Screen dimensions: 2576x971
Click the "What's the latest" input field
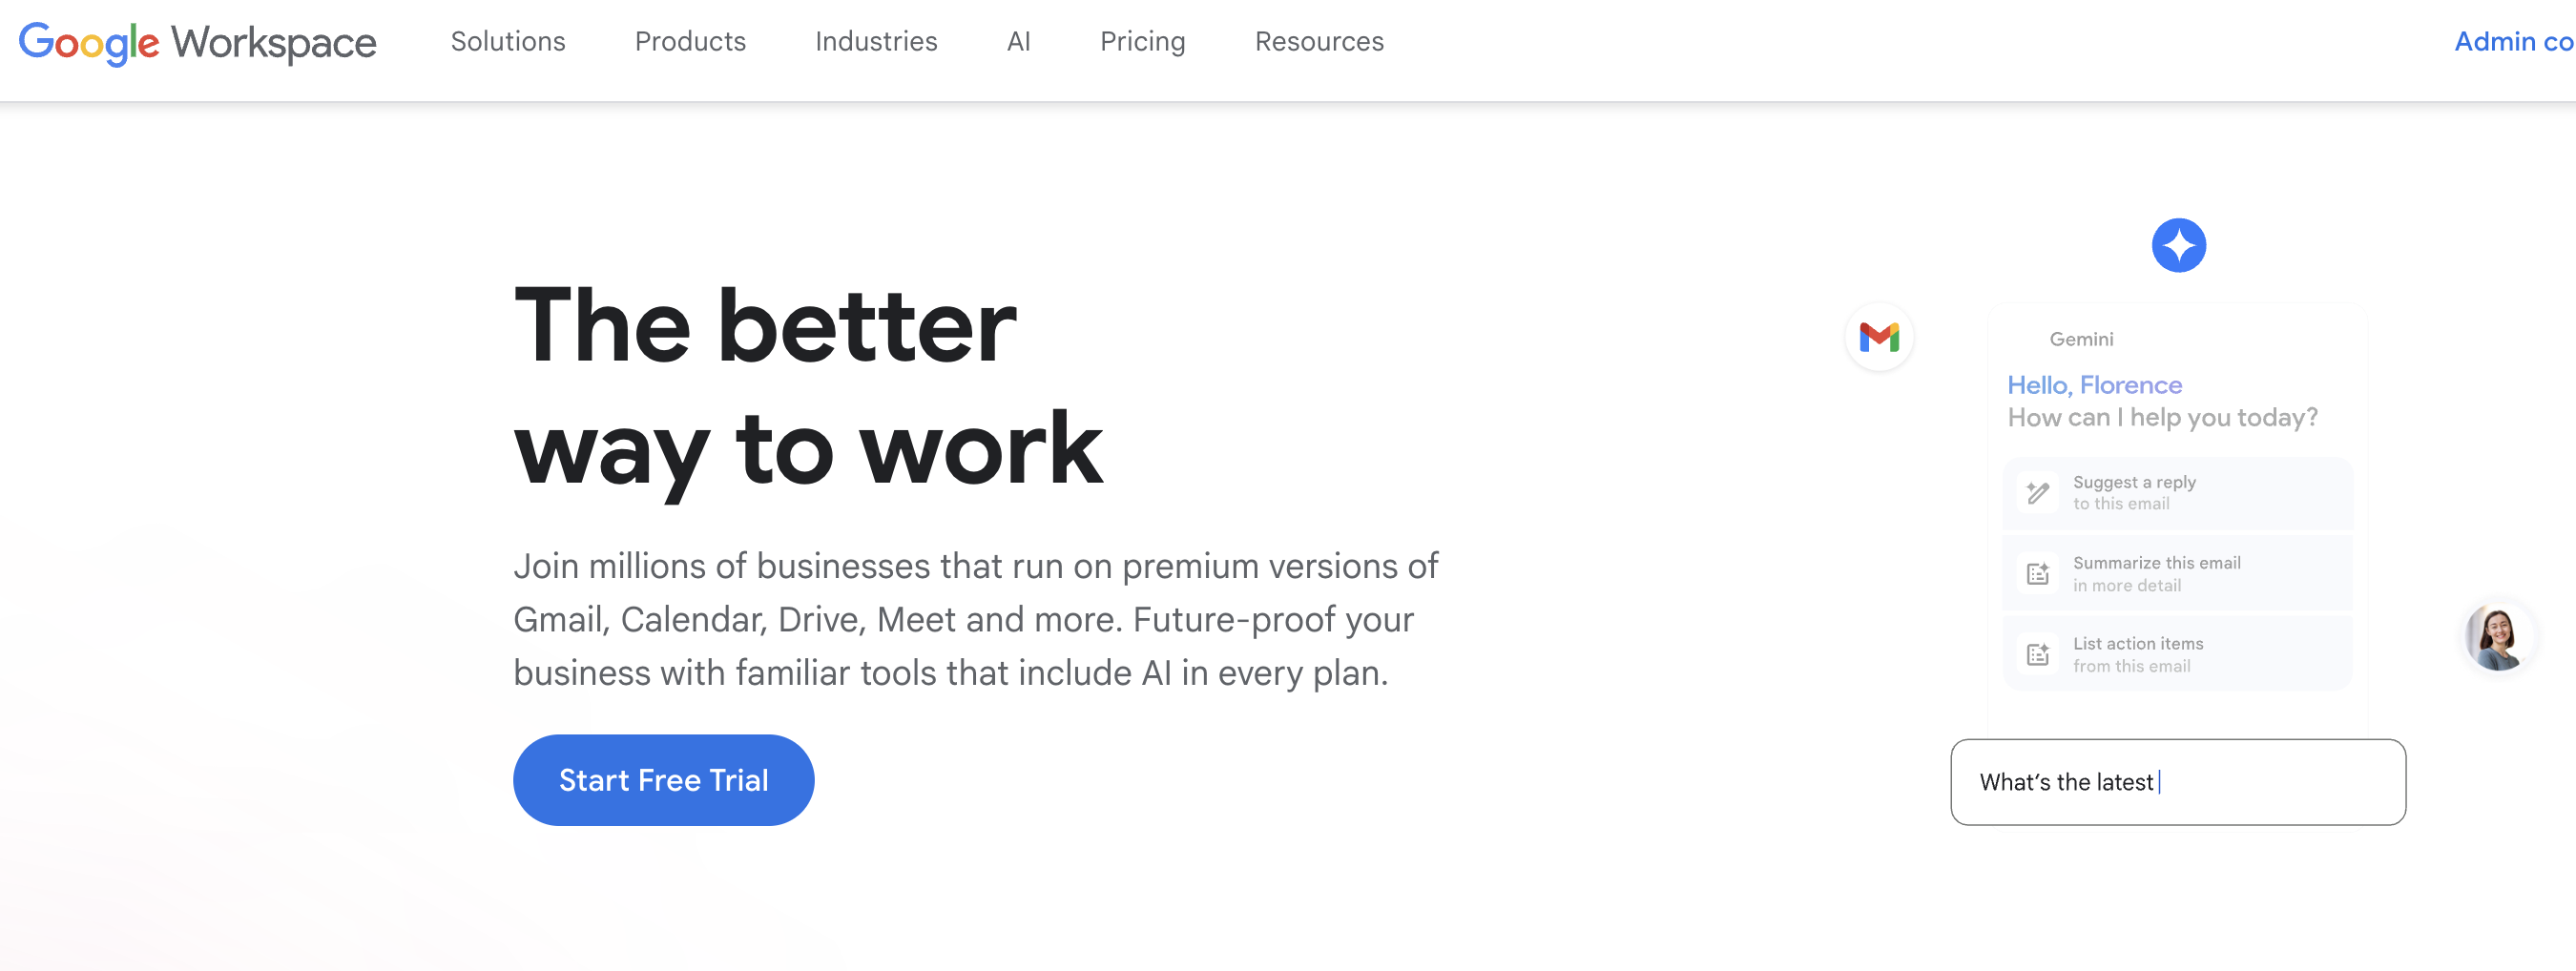pyautogui.click(x=2178, y=783)
